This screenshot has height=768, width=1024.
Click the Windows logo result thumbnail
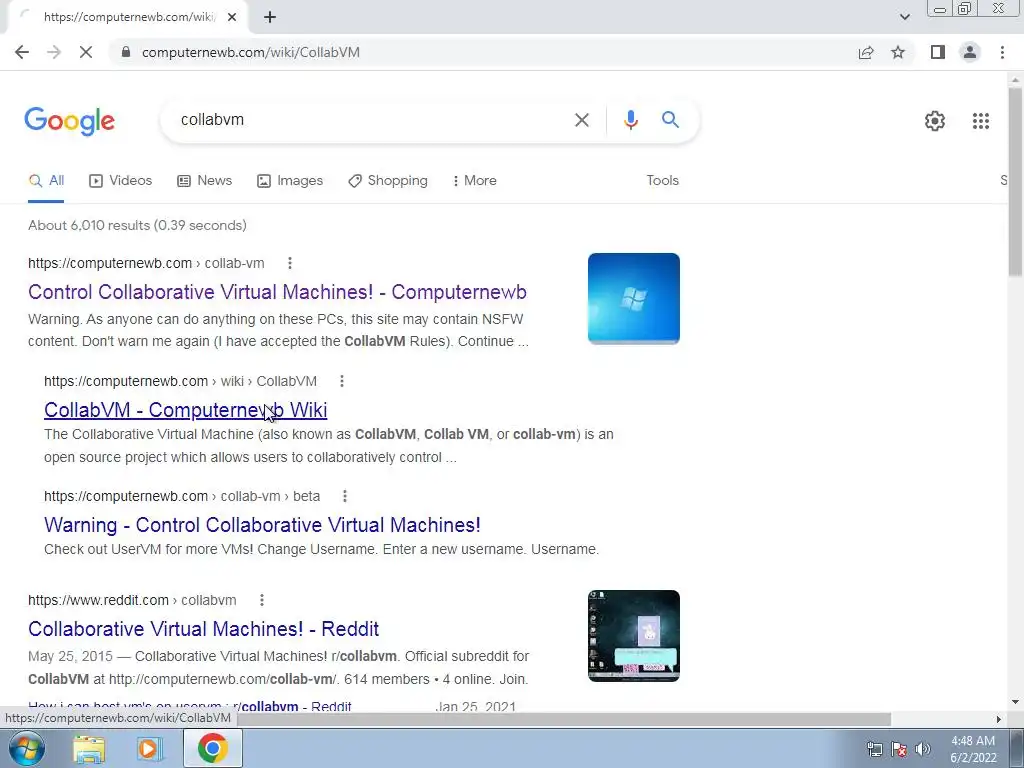(x=633, y=298)
